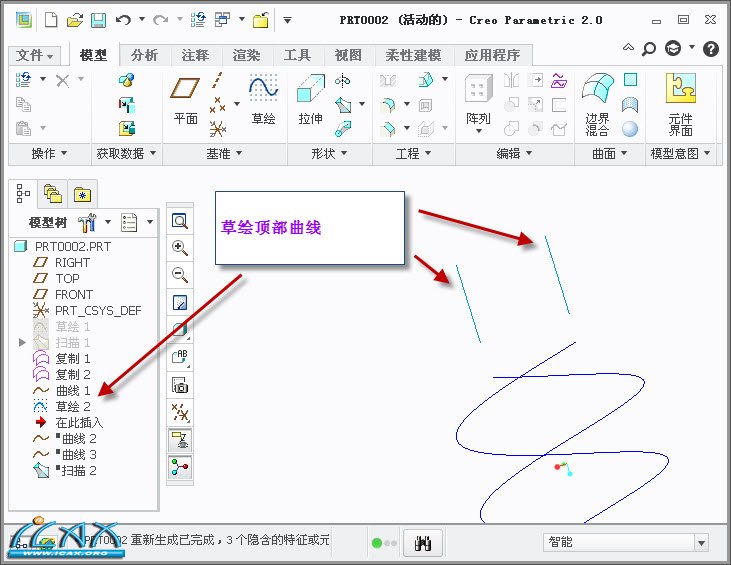Expand the 操作 group dropdown
This screenshot has height=565, width=731.
click(x=49, y=153)
